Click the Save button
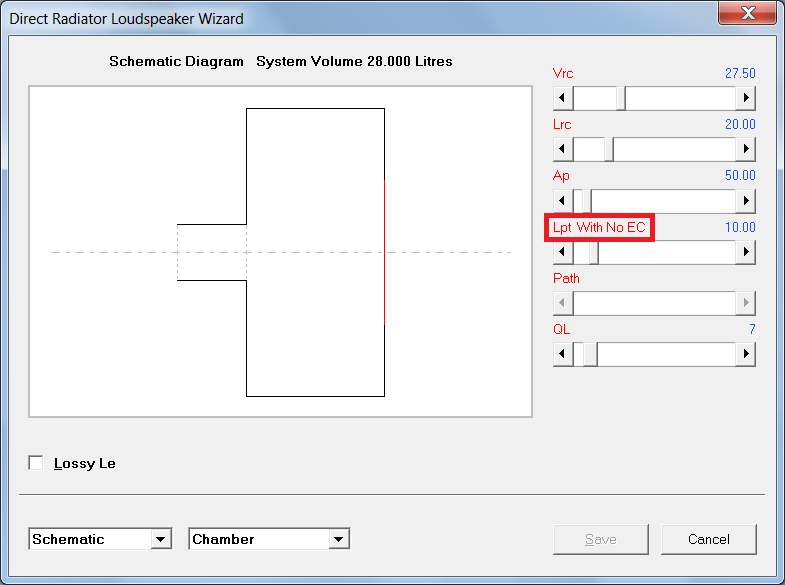The image size is (785, 585). (x=601, y=539)
